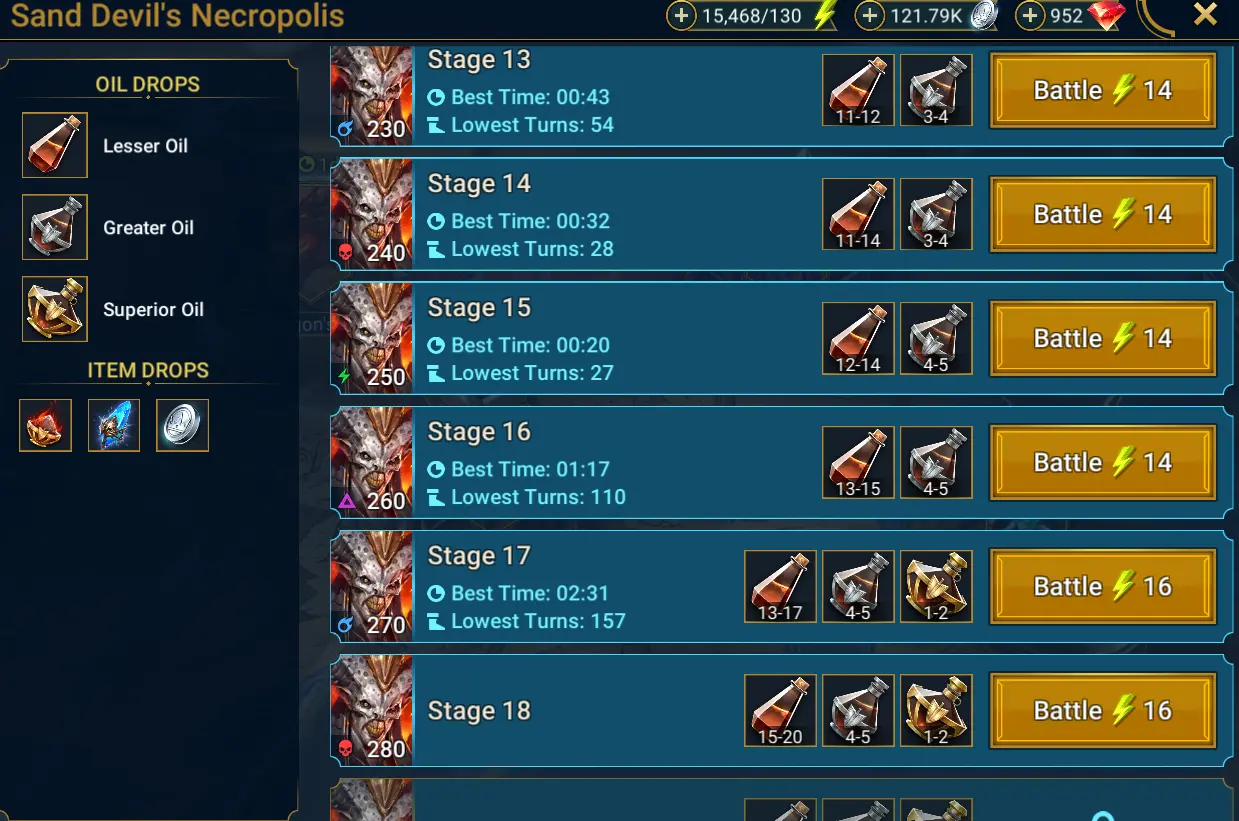The height and width of the screenshot is (821, 1239).
Task: Open the red artifact item drop icon
Action: (46, 425)
